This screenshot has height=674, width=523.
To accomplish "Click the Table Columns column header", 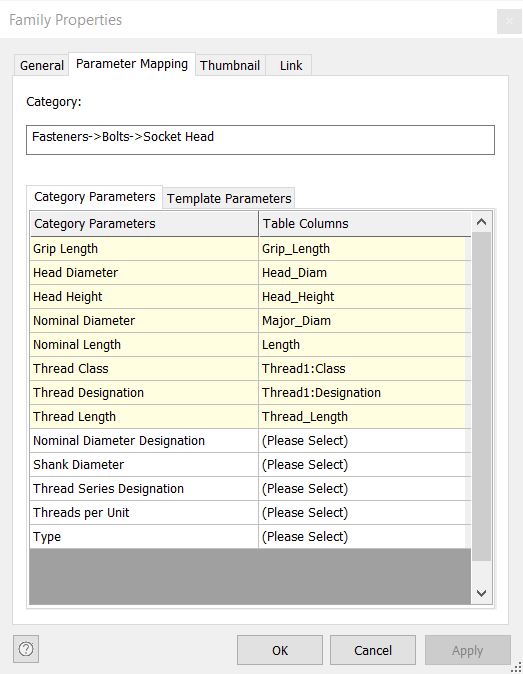I will coord(365,224).
